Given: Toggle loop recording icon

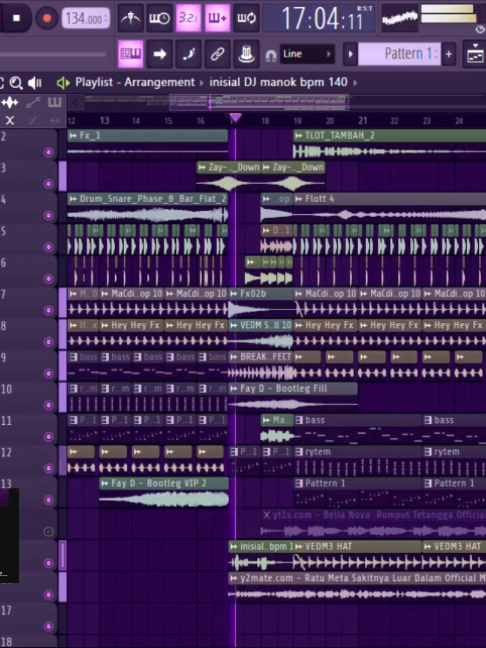Looking at the screenshot, I should (246, 18).
